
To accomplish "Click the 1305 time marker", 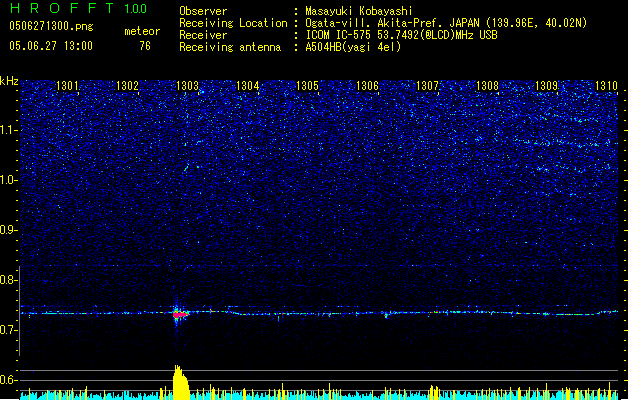I will pyautogui.click(x=307, y=86).
